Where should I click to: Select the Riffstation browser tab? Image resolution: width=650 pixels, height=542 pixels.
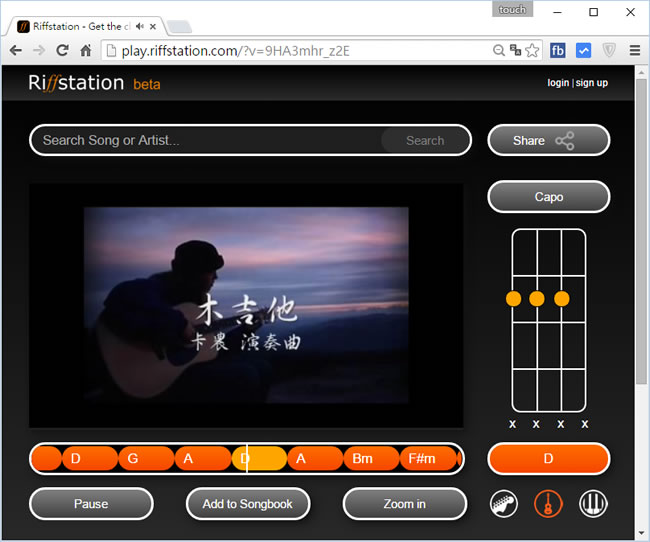[x=86, y=26]
